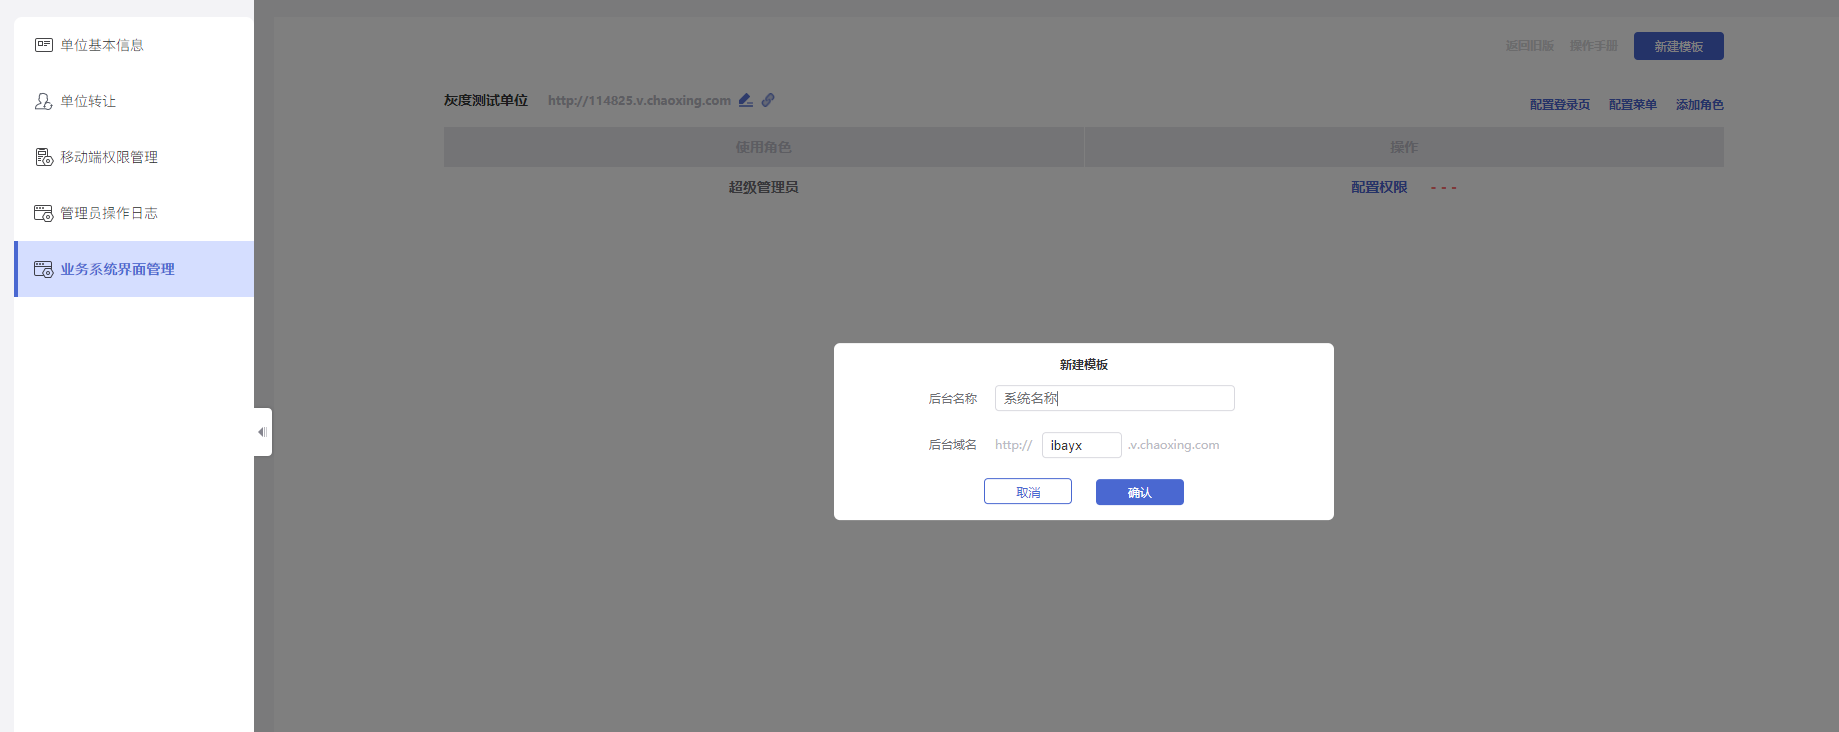Click the .v.chaoxing.com suffix text in dialog
This screenshot has height=732, width=1839.
(x=1174, y=445)
